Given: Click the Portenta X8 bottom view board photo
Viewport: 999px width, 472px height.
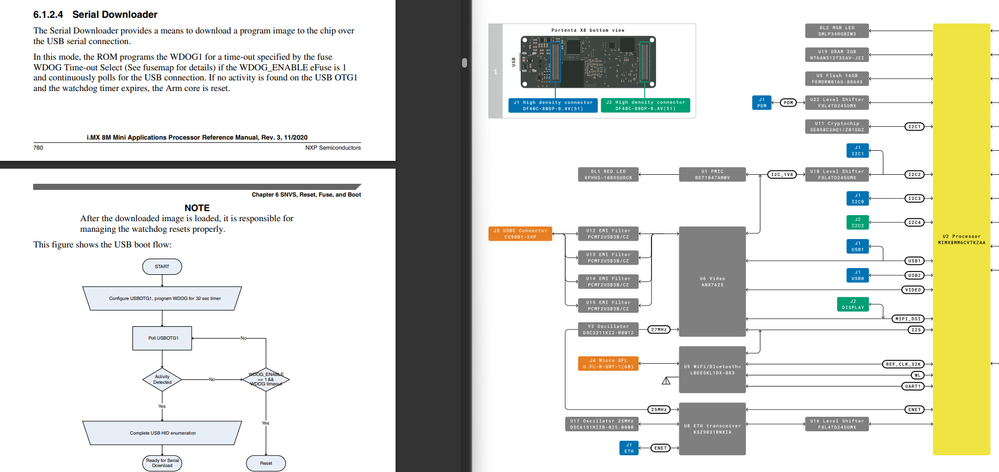Looking at the screenshot, I should [586, 64].
